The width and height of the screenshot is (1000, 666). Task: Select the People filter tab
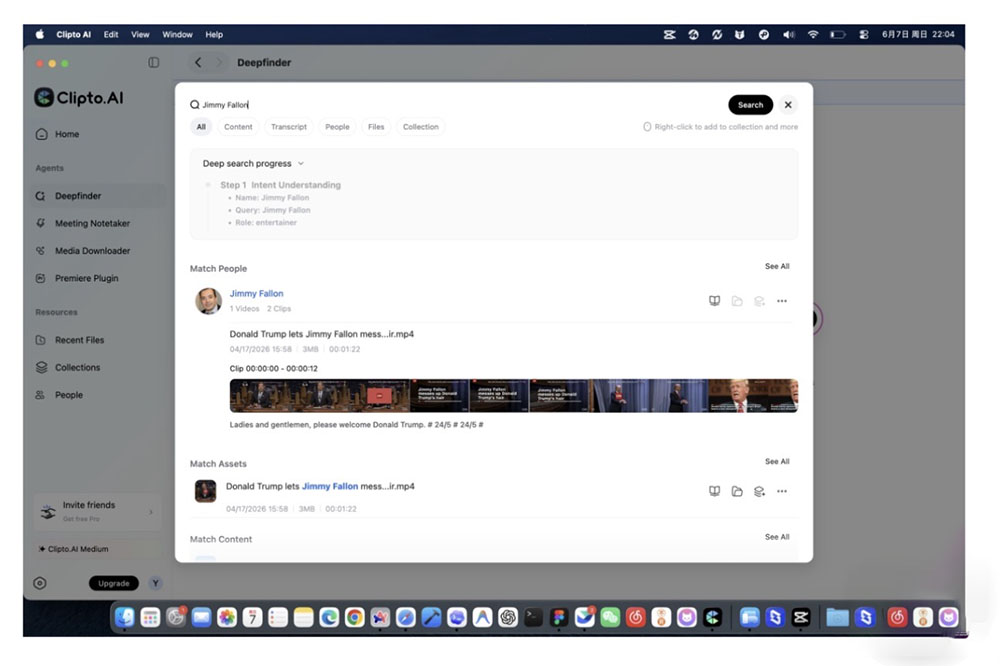coord(337,127)
